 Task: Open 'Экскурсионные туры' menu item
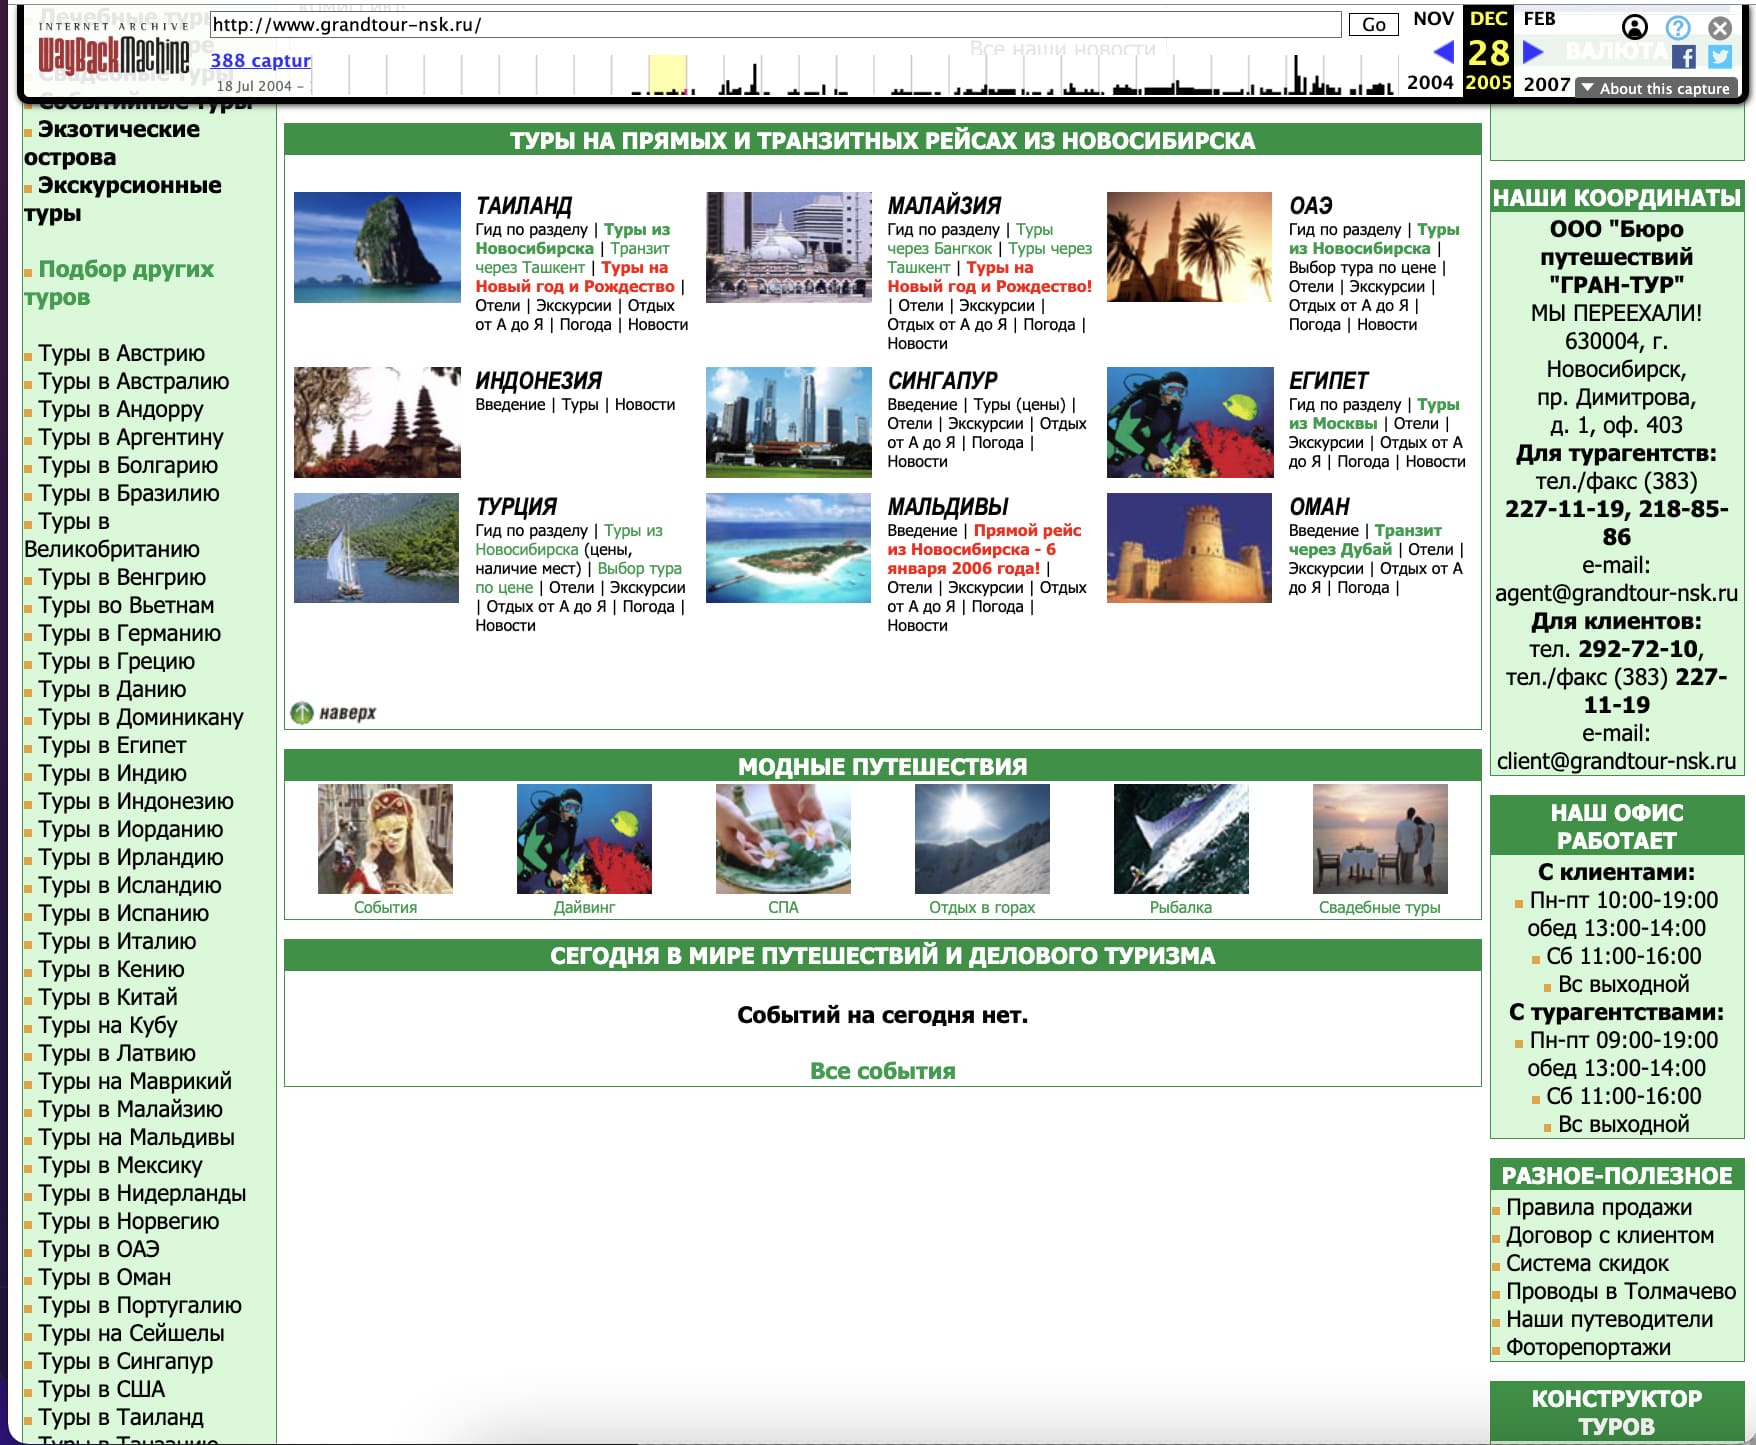coord(123,199)
